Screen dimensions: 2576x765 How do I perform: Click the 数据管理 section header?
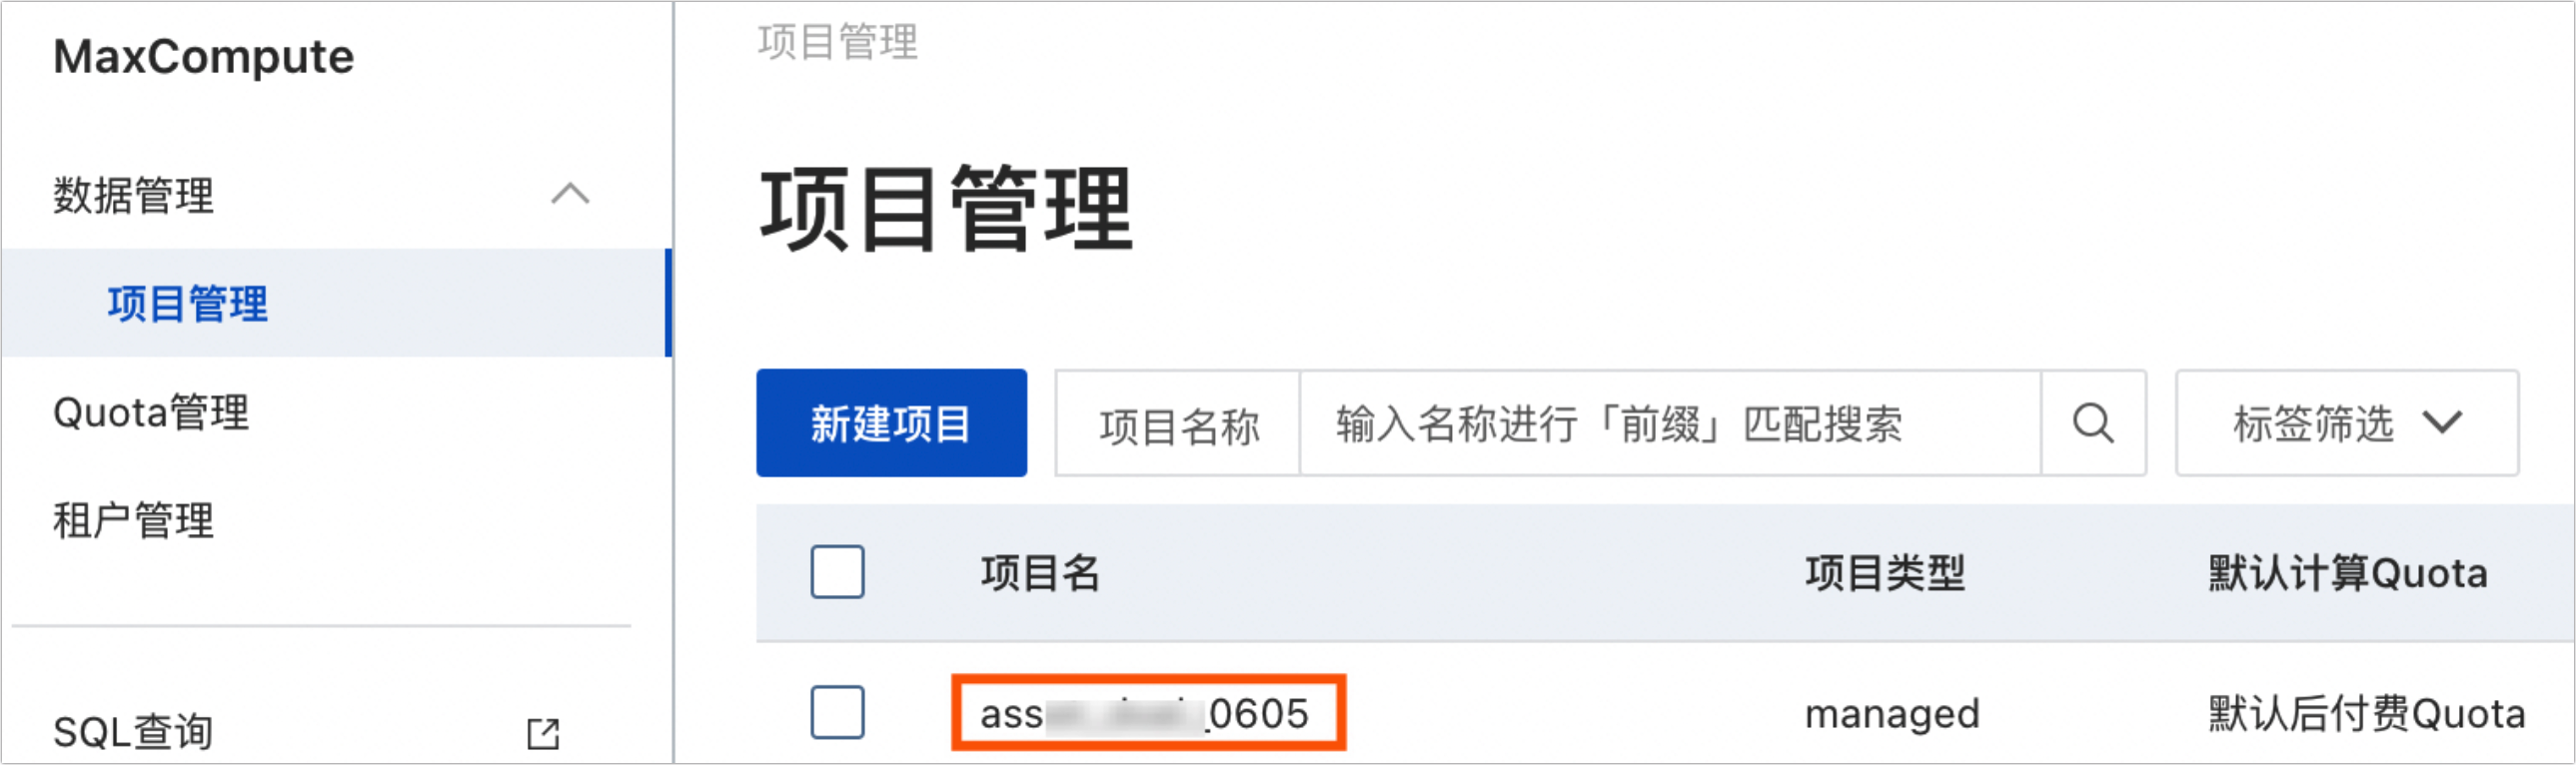pos(133,194)
